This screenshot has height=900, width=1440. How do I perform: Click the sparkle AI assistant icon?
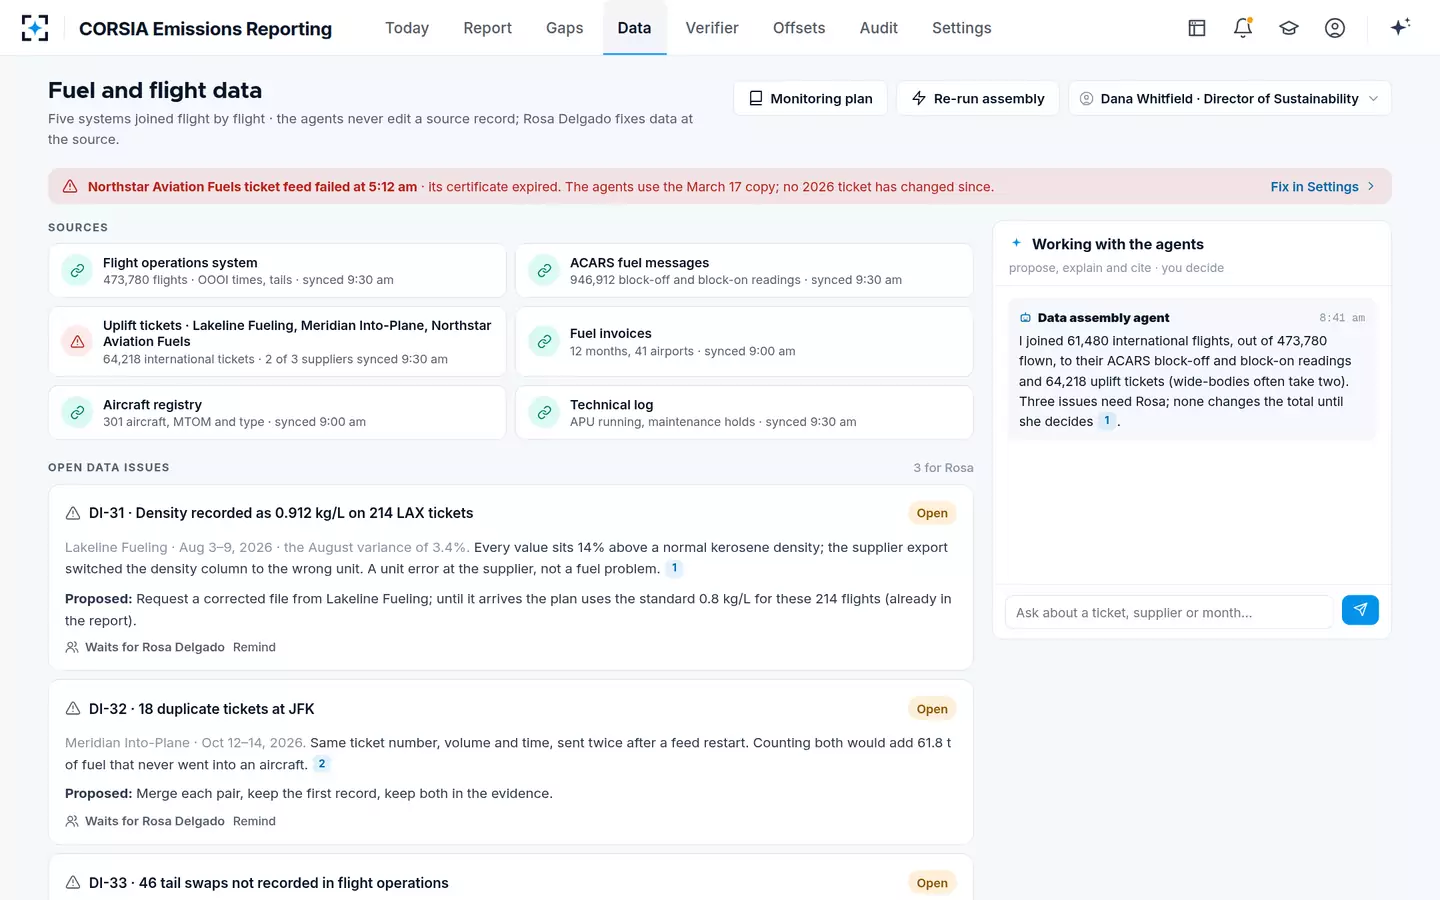click(x=1400, y=27)
